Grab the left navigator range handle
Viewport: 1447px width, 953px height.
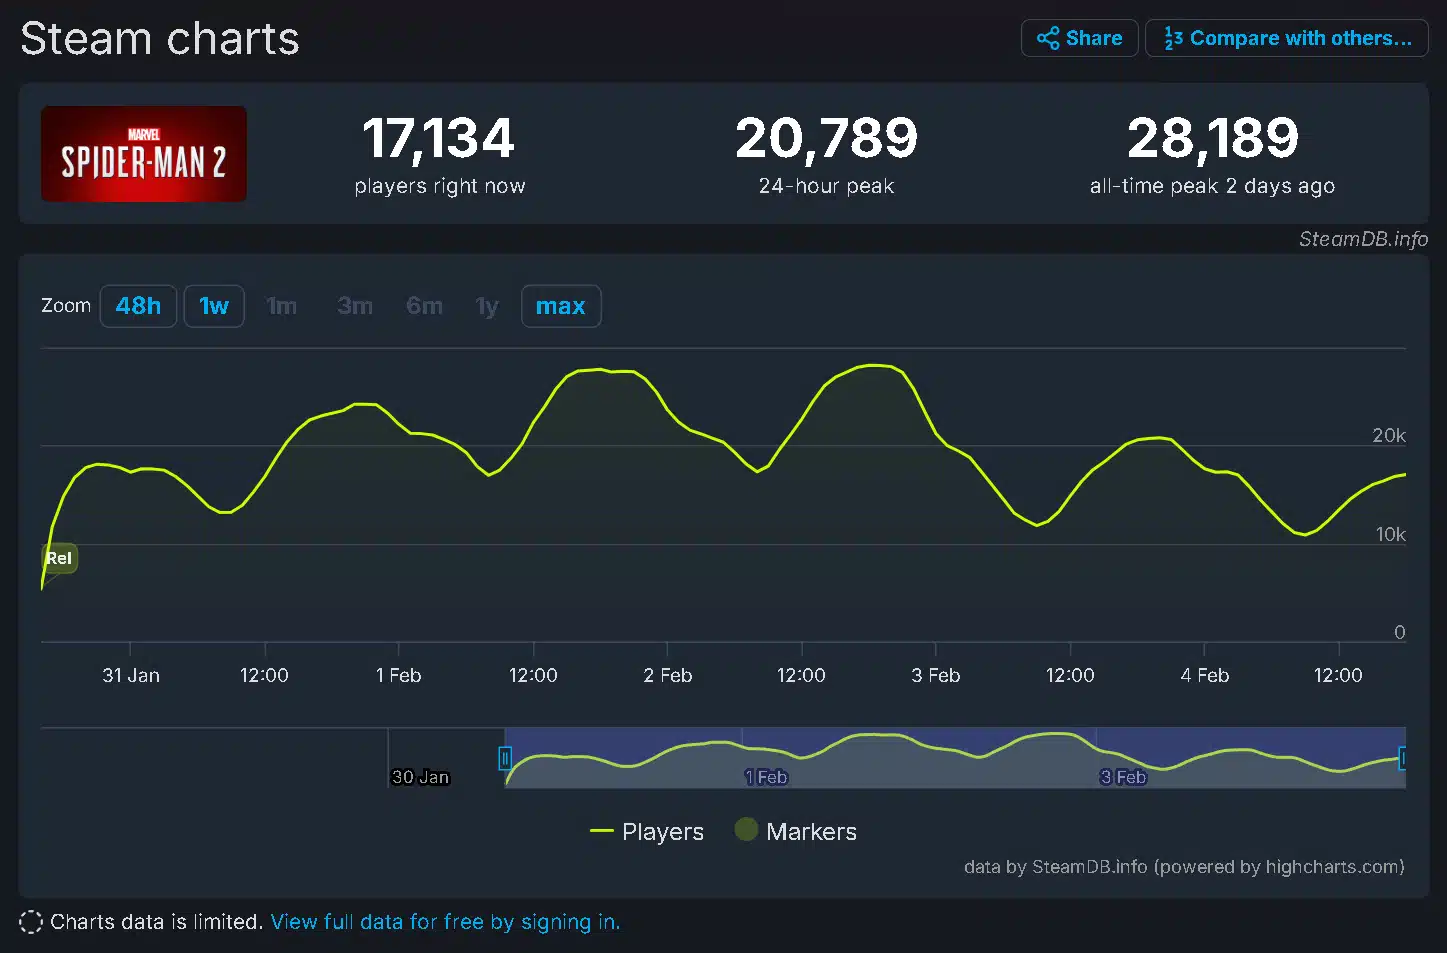click(x=505, y=758)
